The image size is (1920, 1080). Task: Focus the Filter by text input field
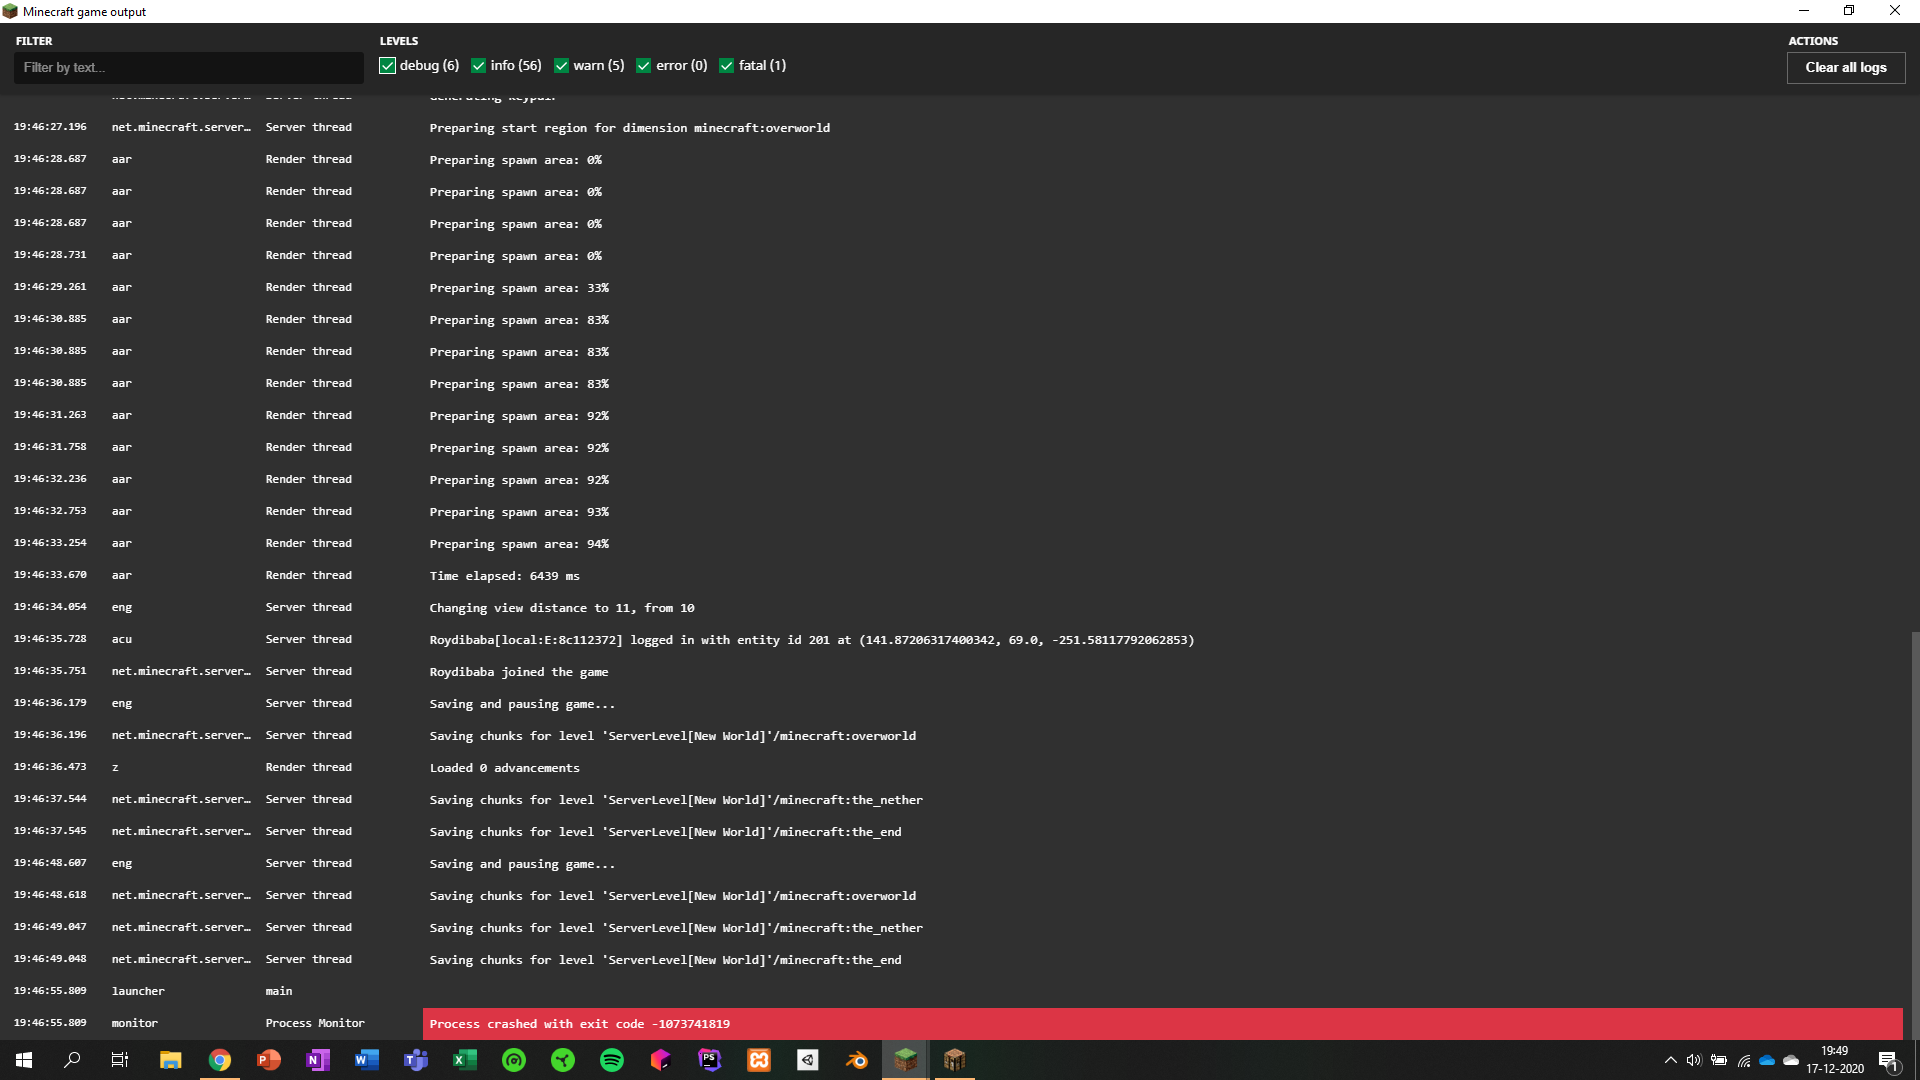coord(188,67)
